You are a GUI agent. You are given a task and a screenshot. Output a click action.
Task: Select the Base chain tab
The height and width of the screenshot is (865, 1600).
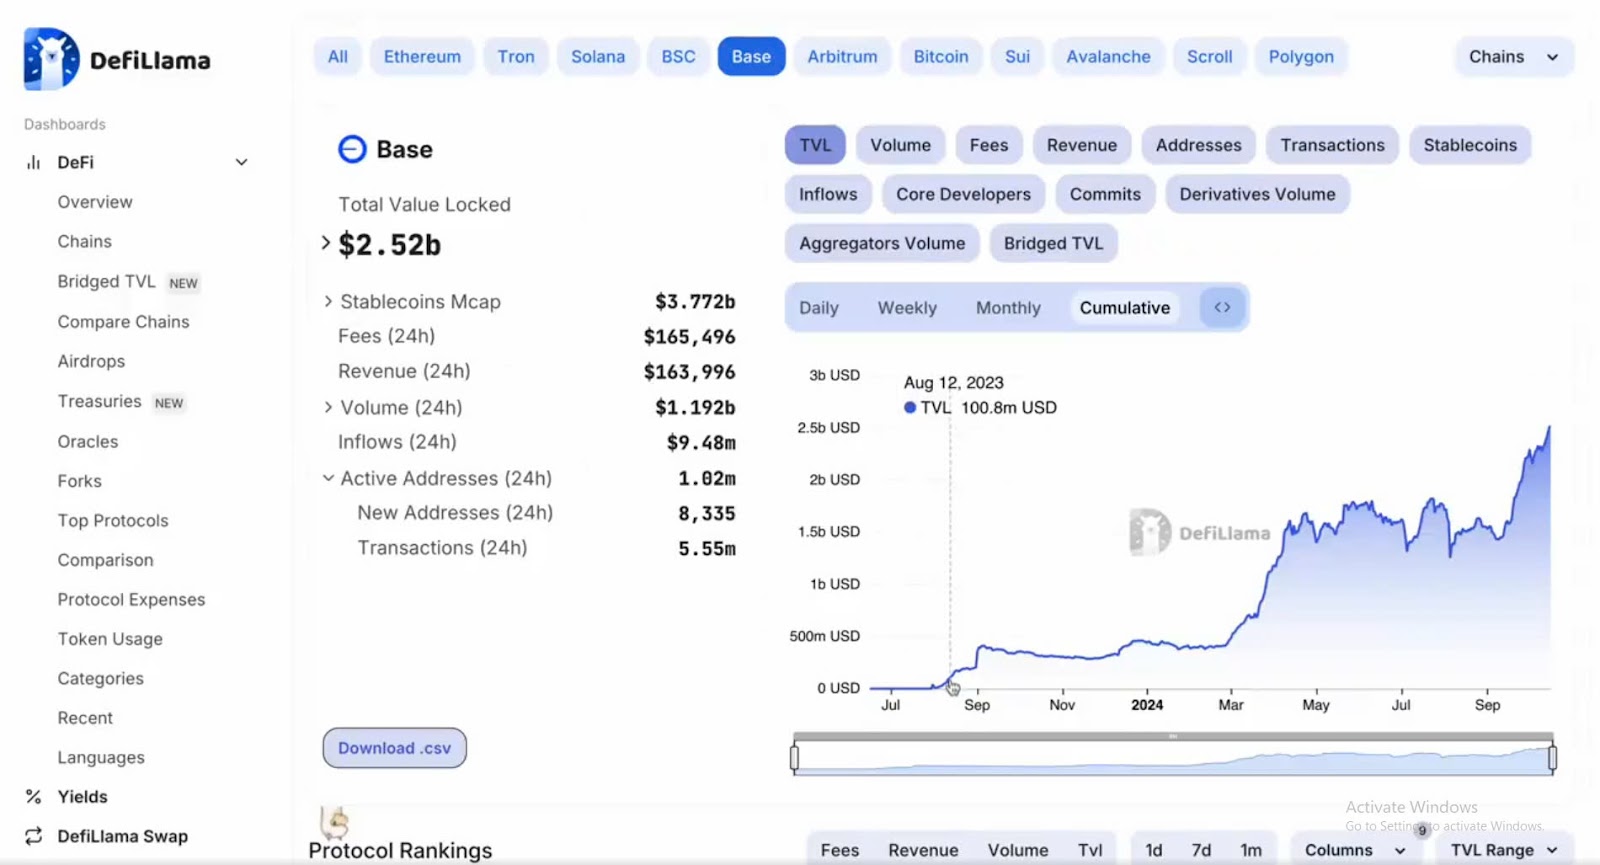point(751,57)
